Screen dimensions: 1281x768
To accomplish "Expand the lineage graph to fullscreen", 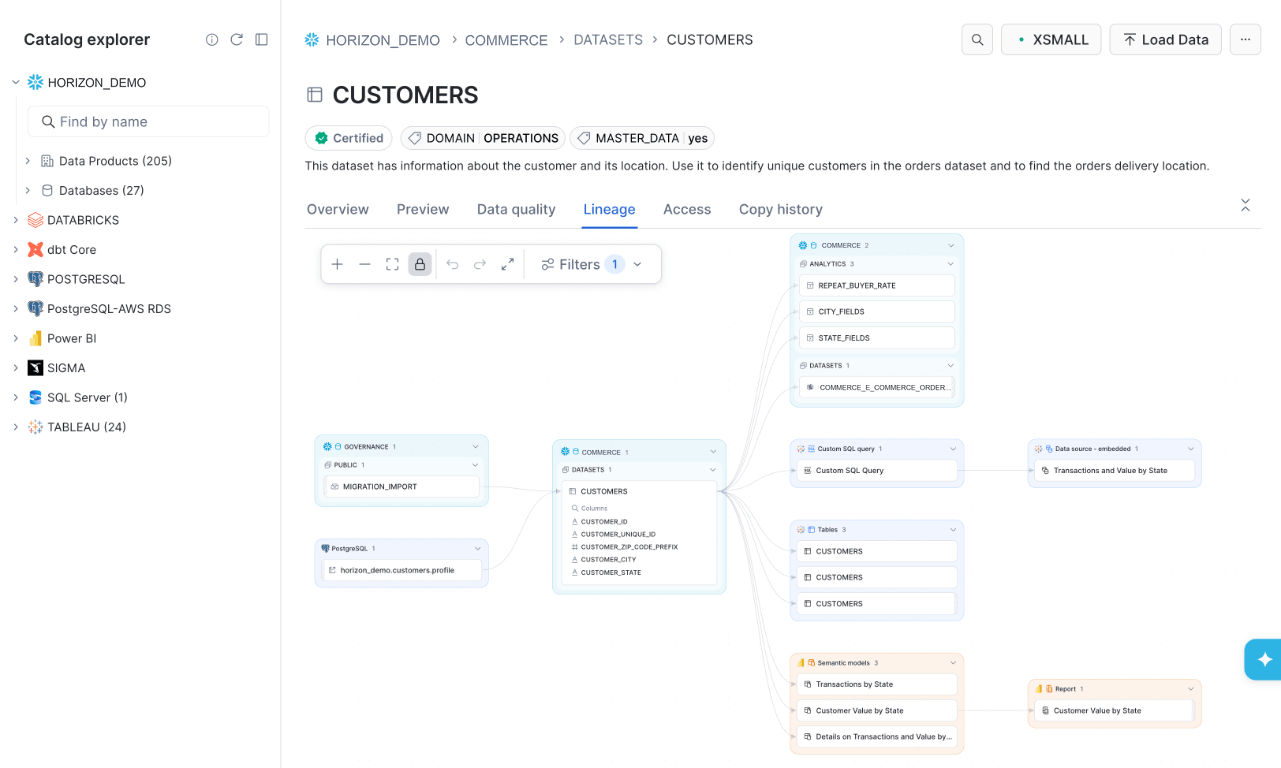I will pos(508,264).
